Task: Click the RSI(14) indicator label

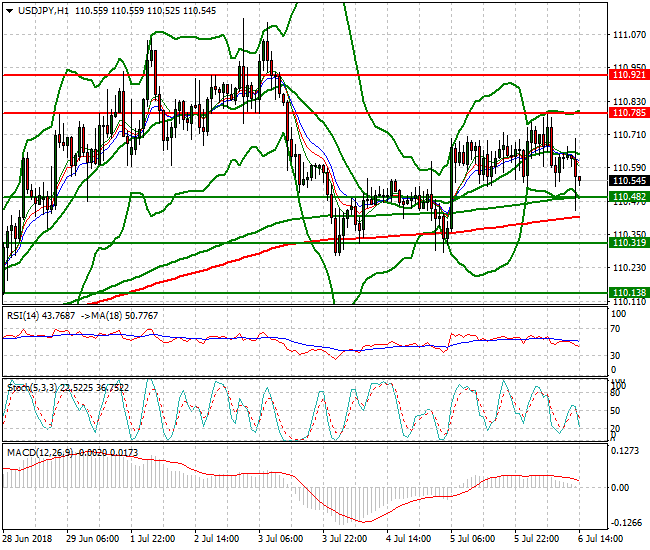Action: 23,316
